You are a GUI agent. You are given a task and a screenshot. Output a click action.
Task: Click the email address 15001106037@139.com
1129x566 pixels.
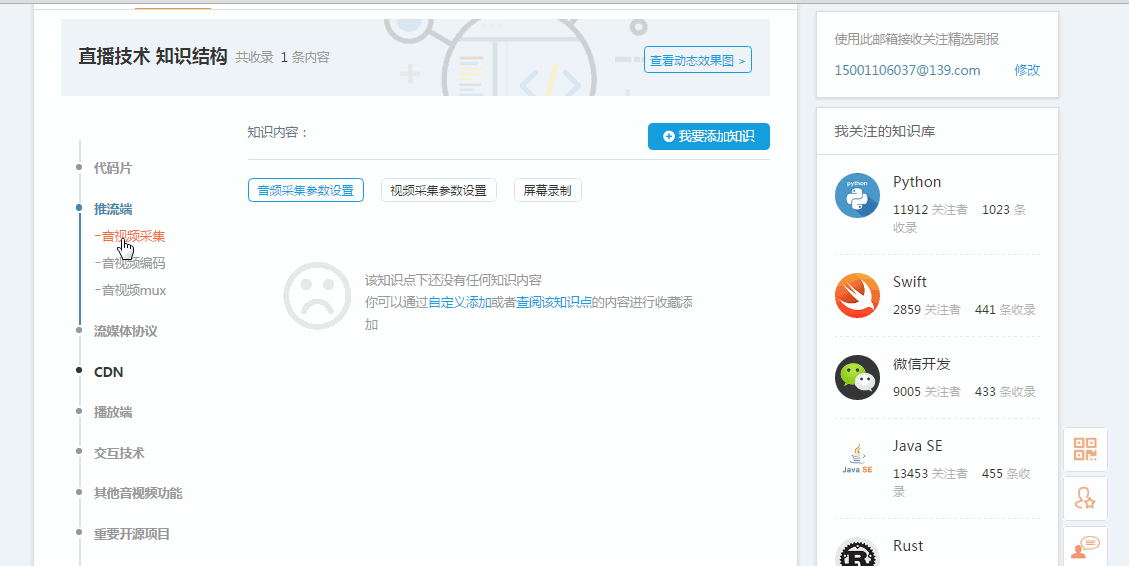click(x=907, y=70)
